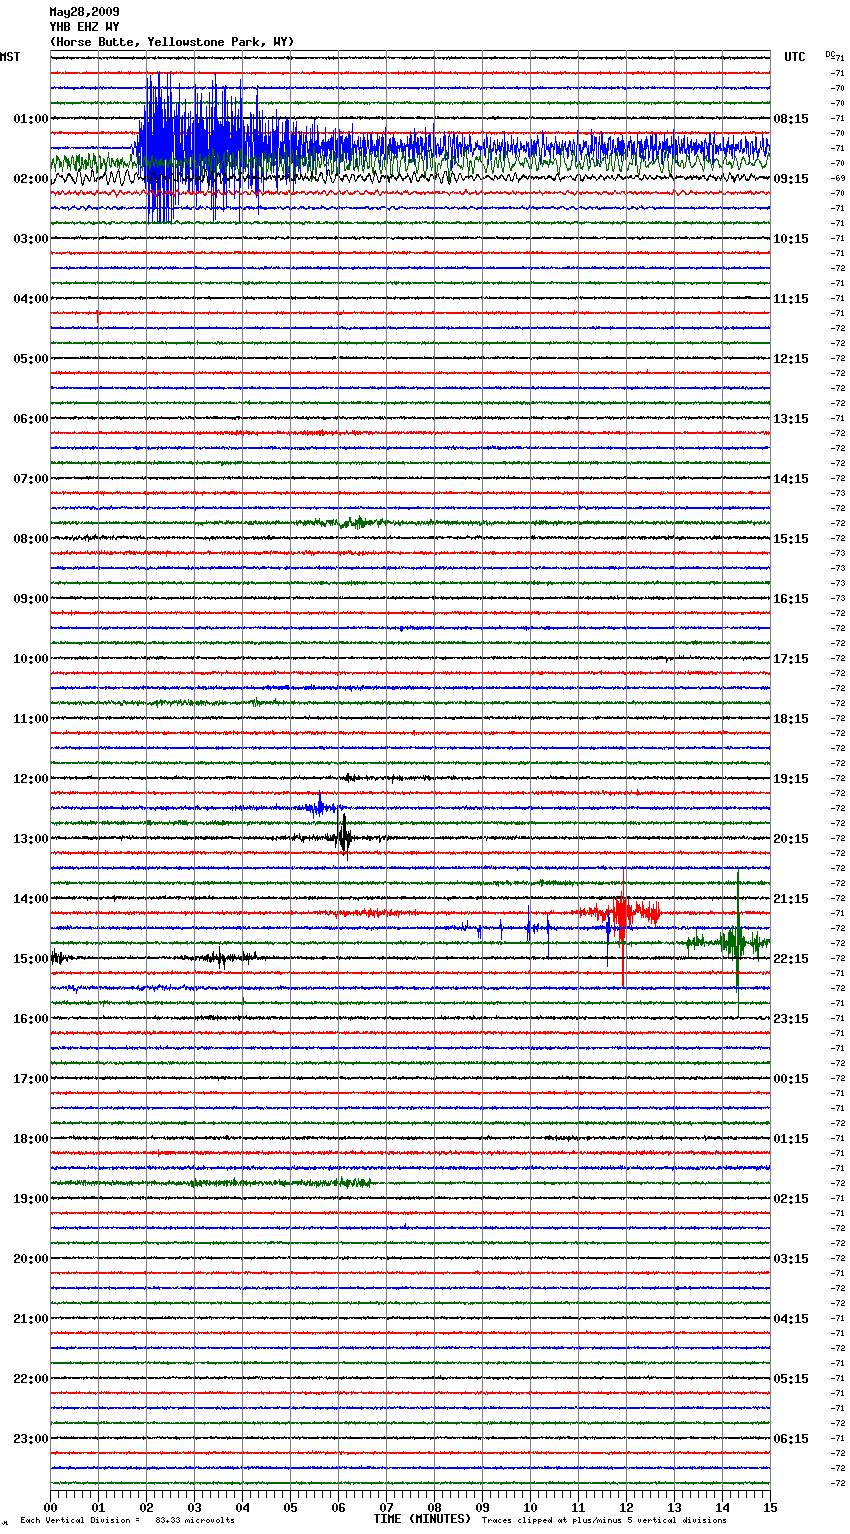Click the 03:15 UTC time label
850x1534 pixels.
[x=791, y=1259]
